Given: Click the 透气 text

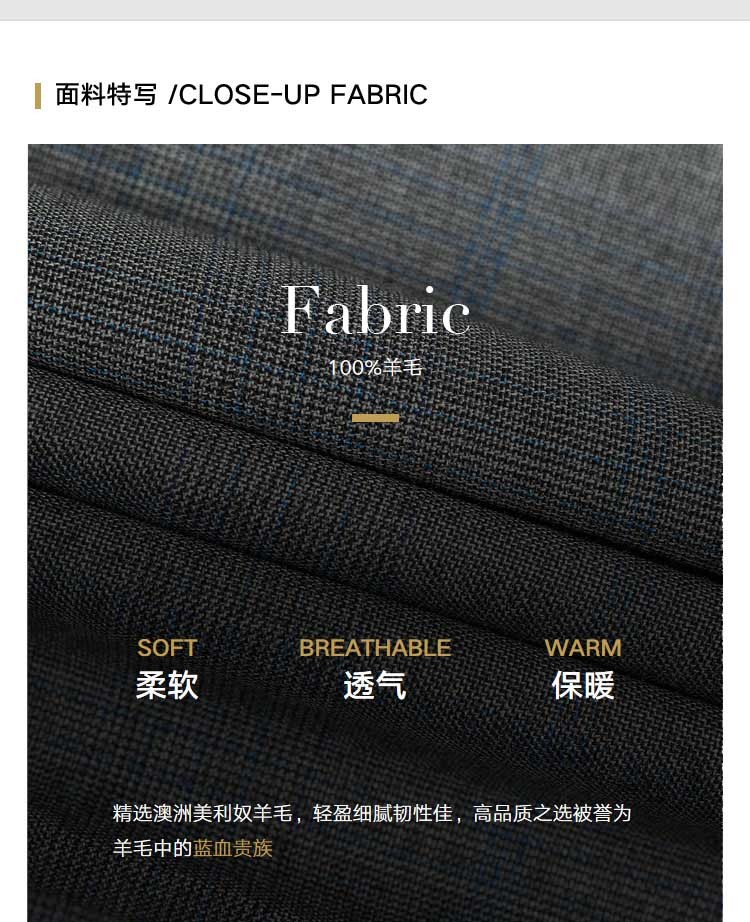Looking at the screenshot, I should [x=375, y=686].
